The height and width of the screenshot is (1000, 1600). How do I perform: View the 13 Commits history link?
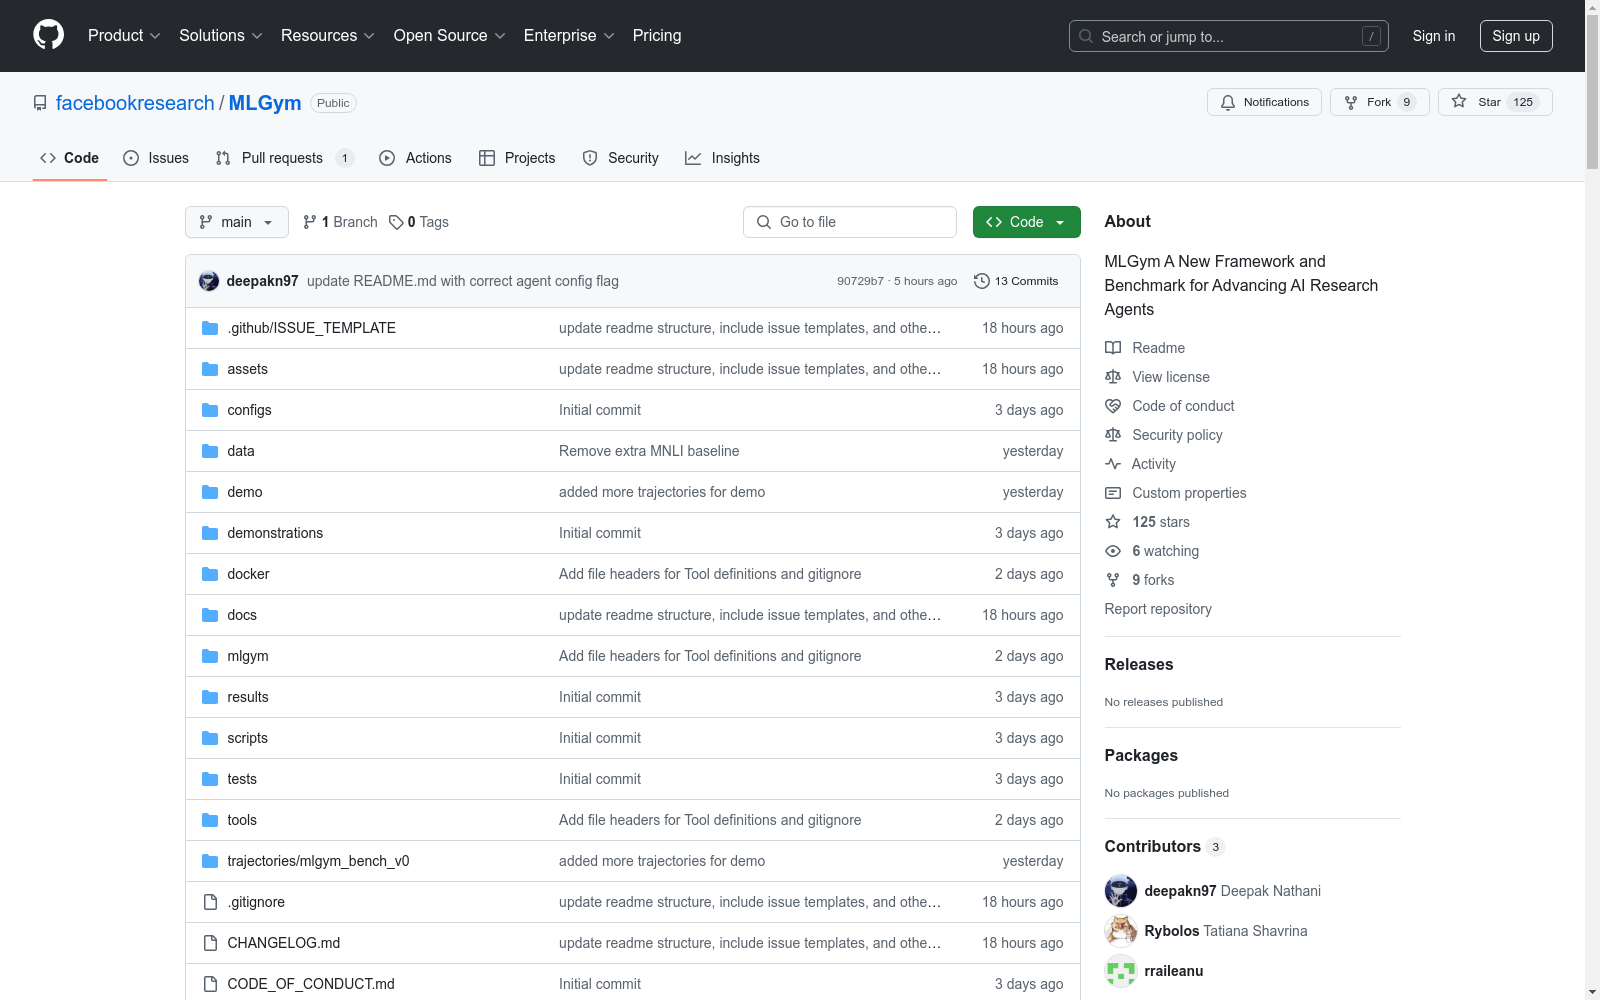tap(1016, 281)
